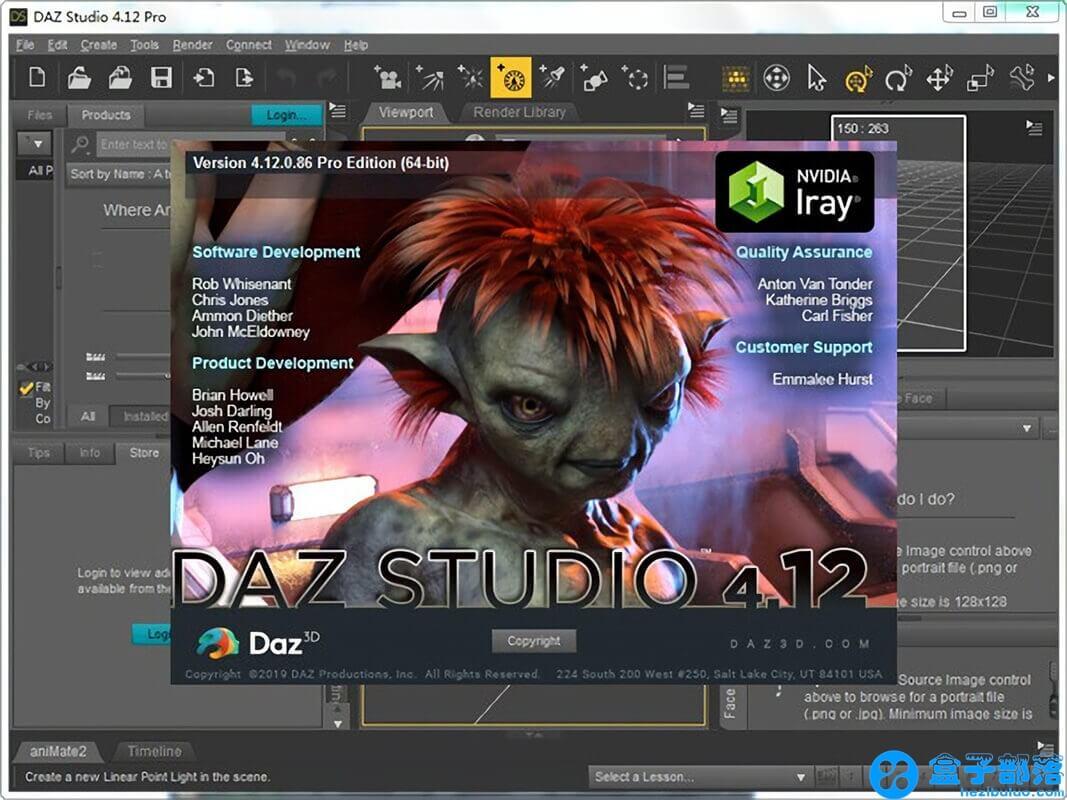
Task: Open the Connect menu
Action: pyautogui.click(x=249, y=45)
